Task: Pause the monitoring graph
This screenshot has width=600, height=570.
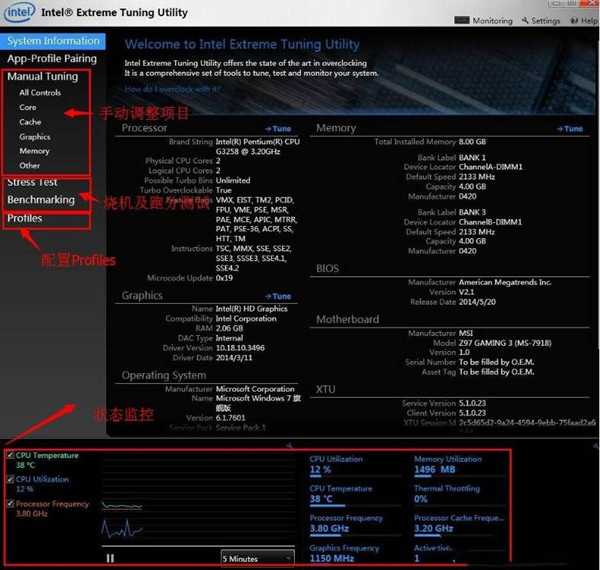Action: (111, 558)
